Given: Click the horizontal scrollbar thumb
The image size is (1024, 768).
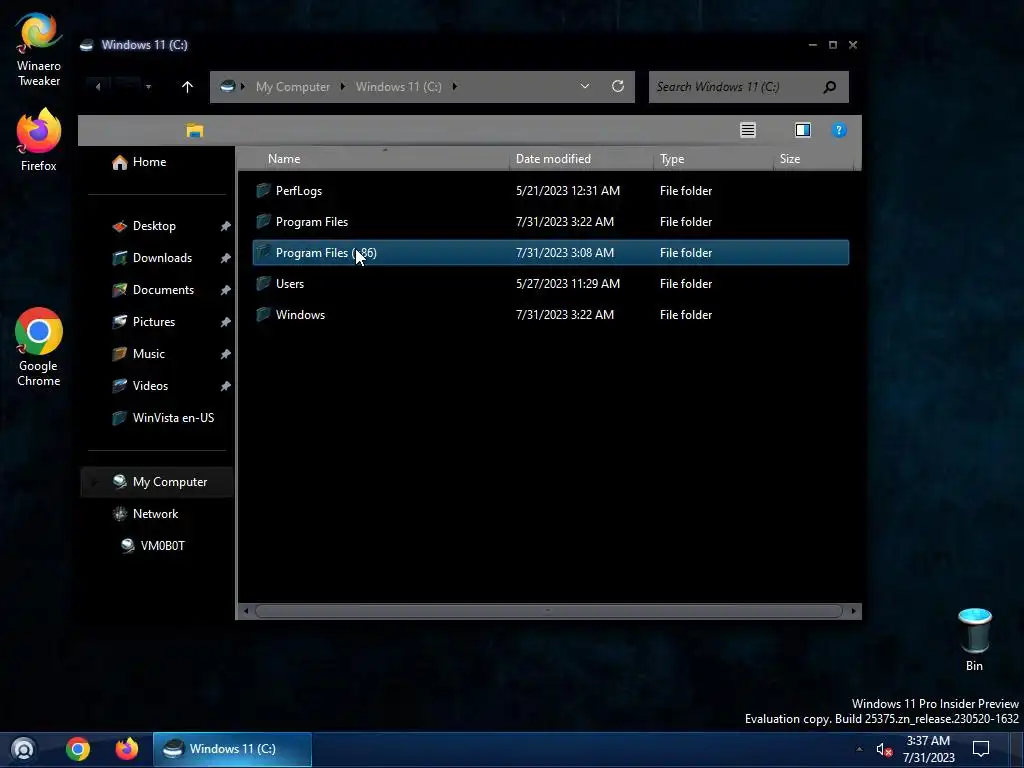Looking at the screenshot, I should coord(549,611).
